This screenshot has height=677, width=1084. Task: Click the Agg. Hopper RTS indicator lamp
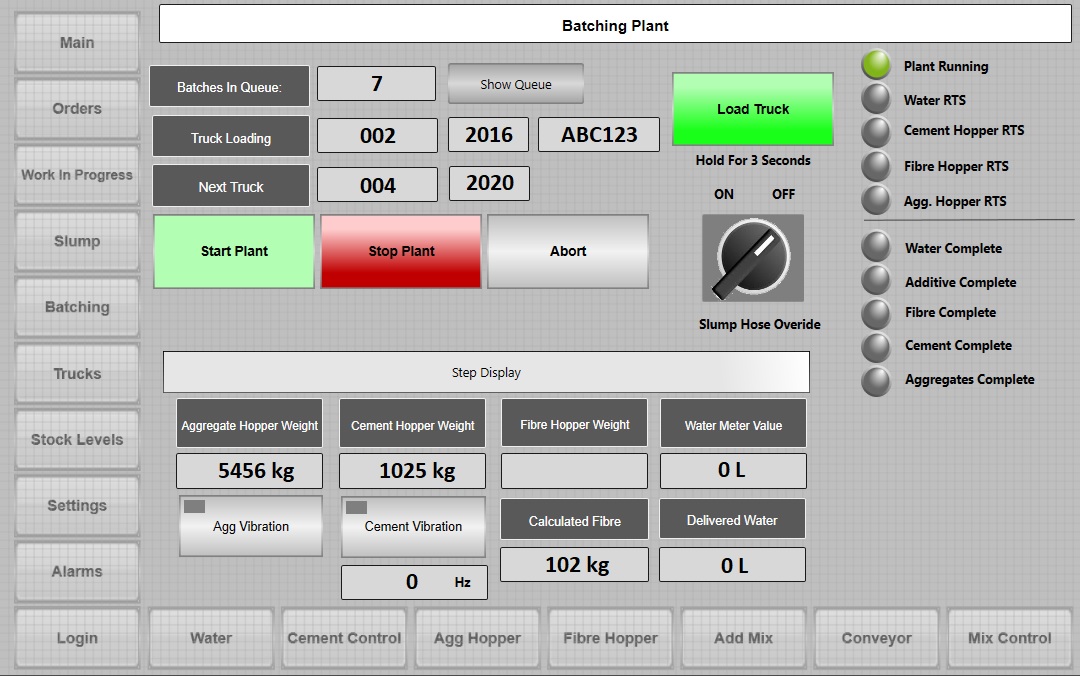click(x=876, y=200)
